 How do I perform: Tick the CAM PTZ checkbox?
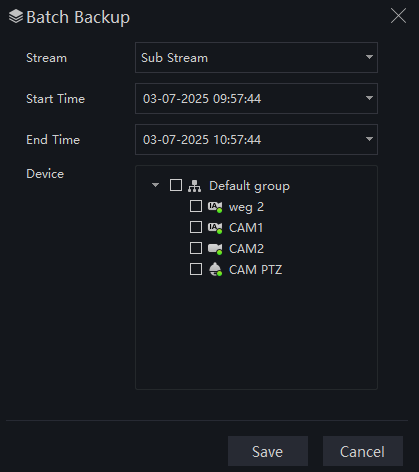coord(196,269)
